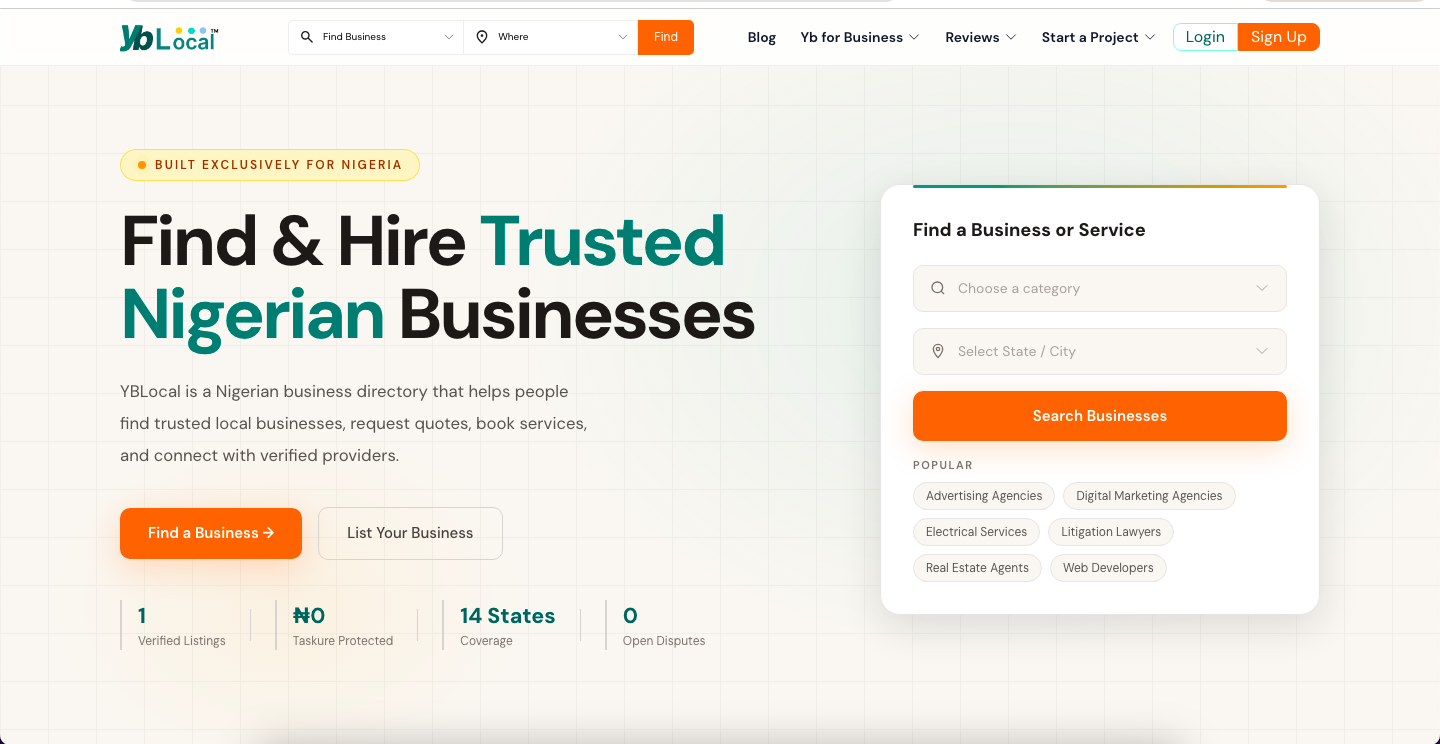Click the Verified Listings stat label
The height and width of the screenshot is (744, 1440).
pos(182,641)
